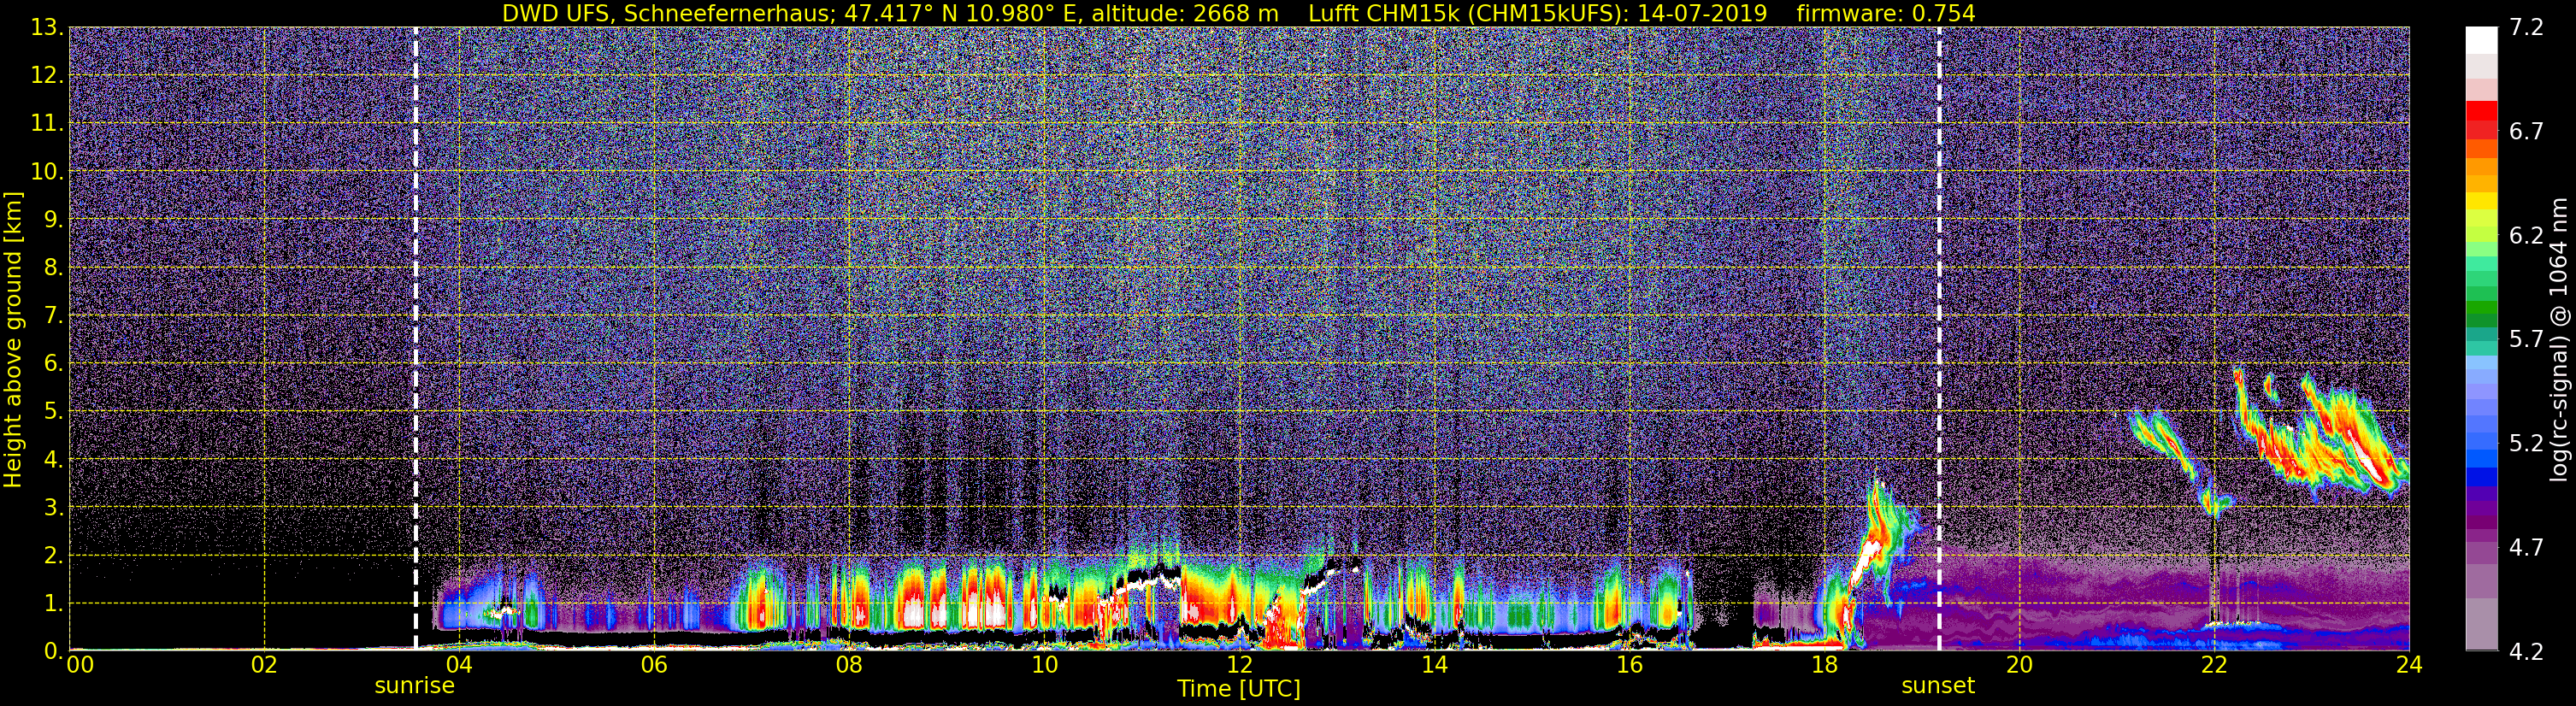Click the 'sunrise' label under the time axis
The width and height of the screenshot is (2576, 706).
414,686
